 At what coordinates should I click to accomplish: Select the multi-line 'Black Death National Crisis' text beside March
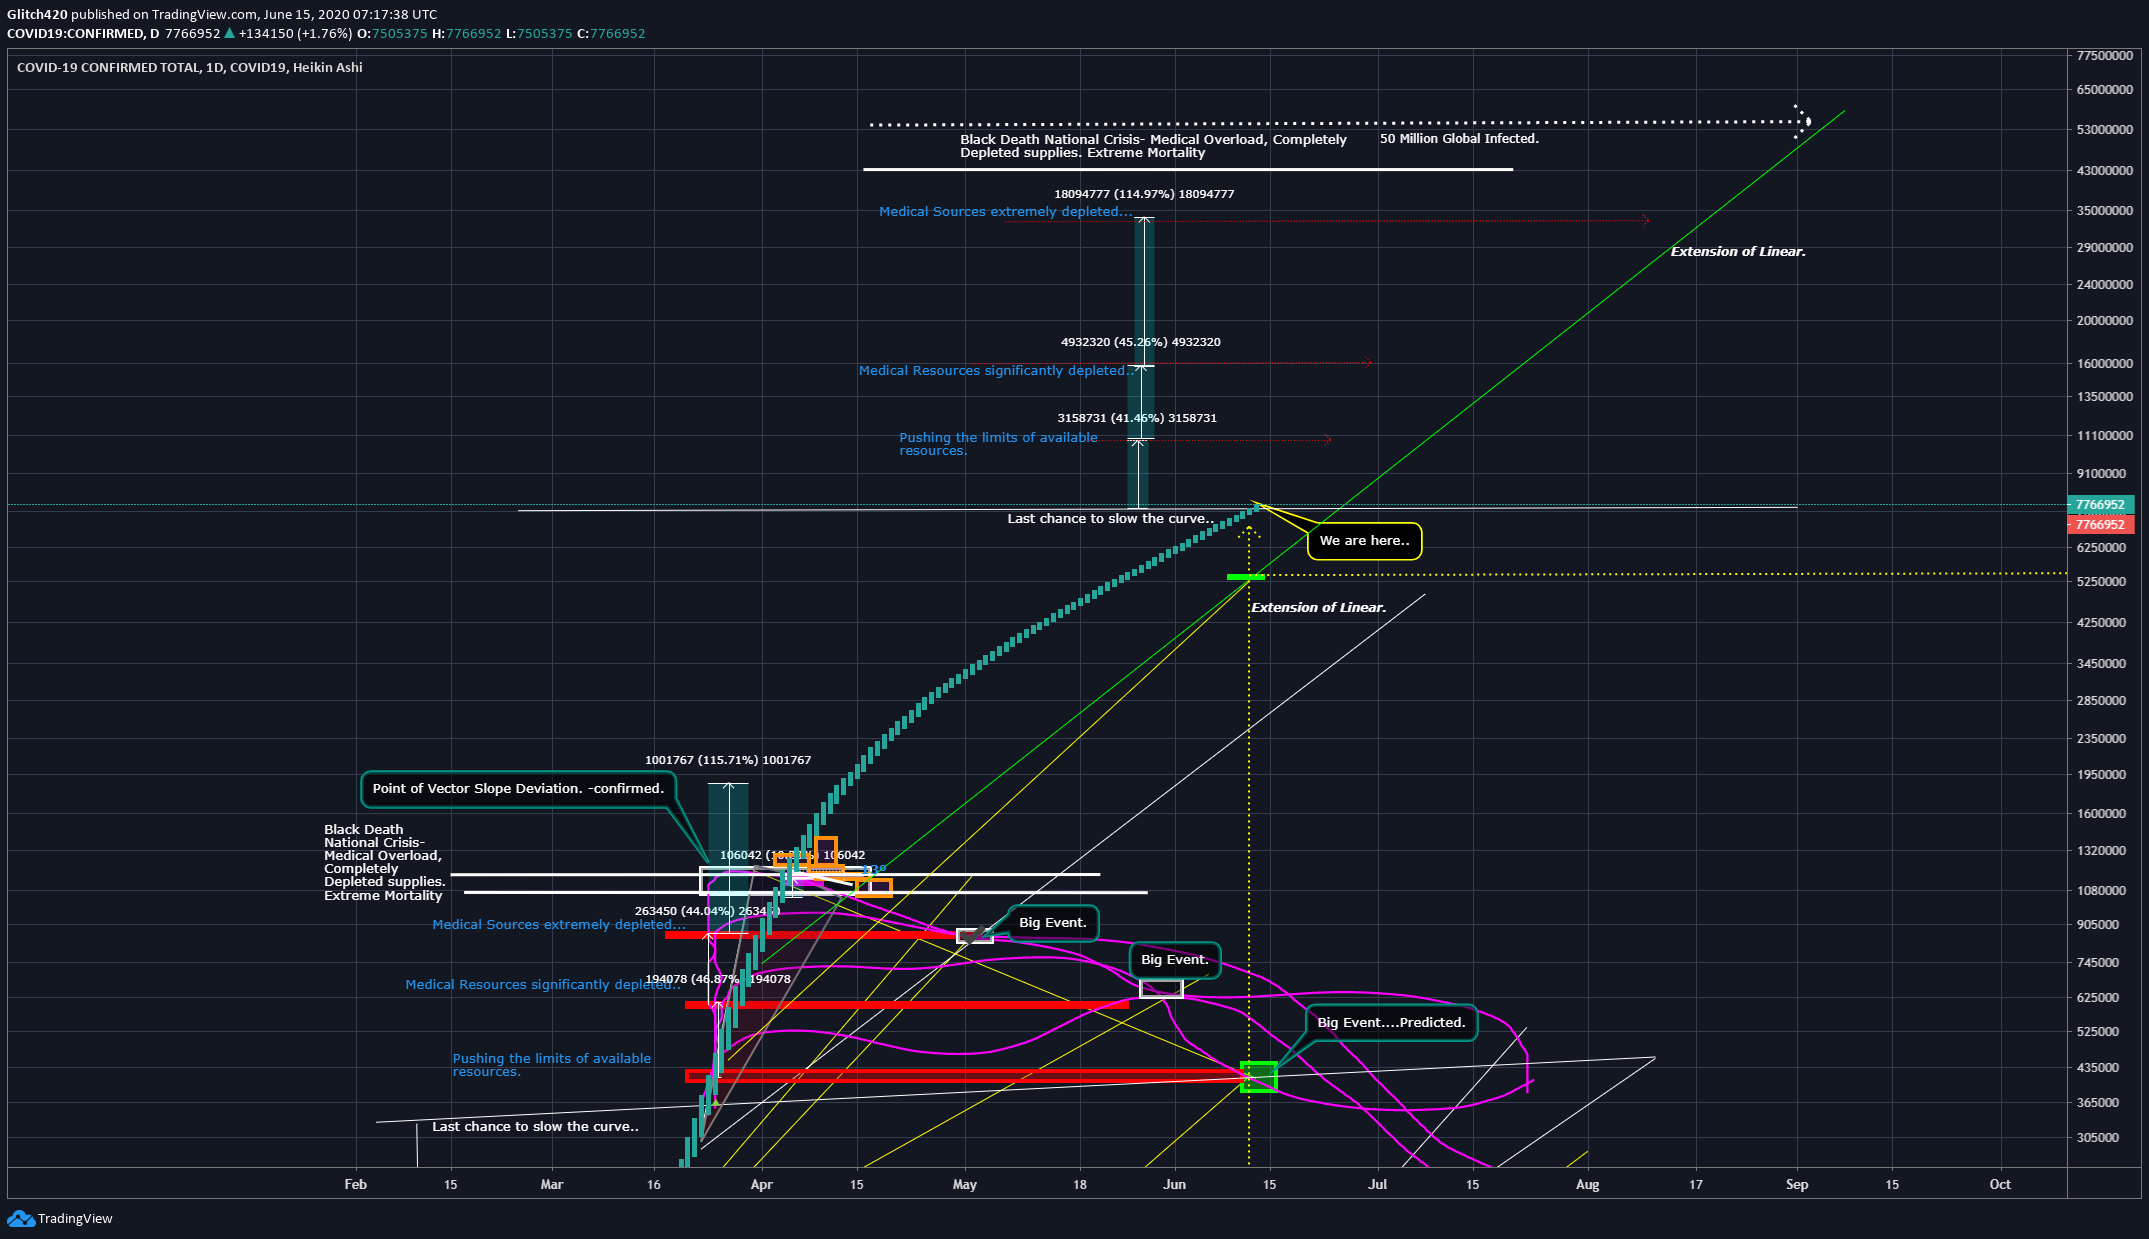click(384, 862)
